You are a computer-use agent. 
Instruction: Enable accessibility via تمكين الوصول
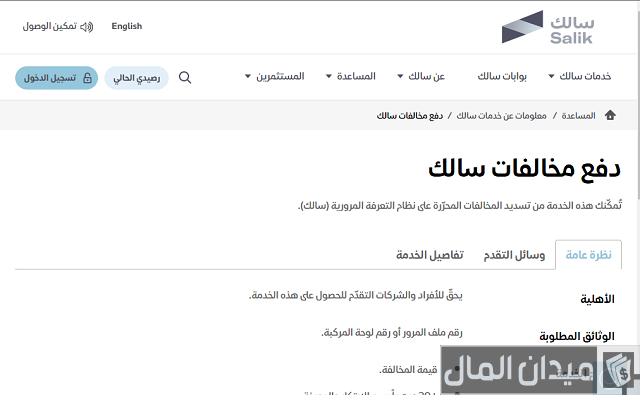(58, 27)
